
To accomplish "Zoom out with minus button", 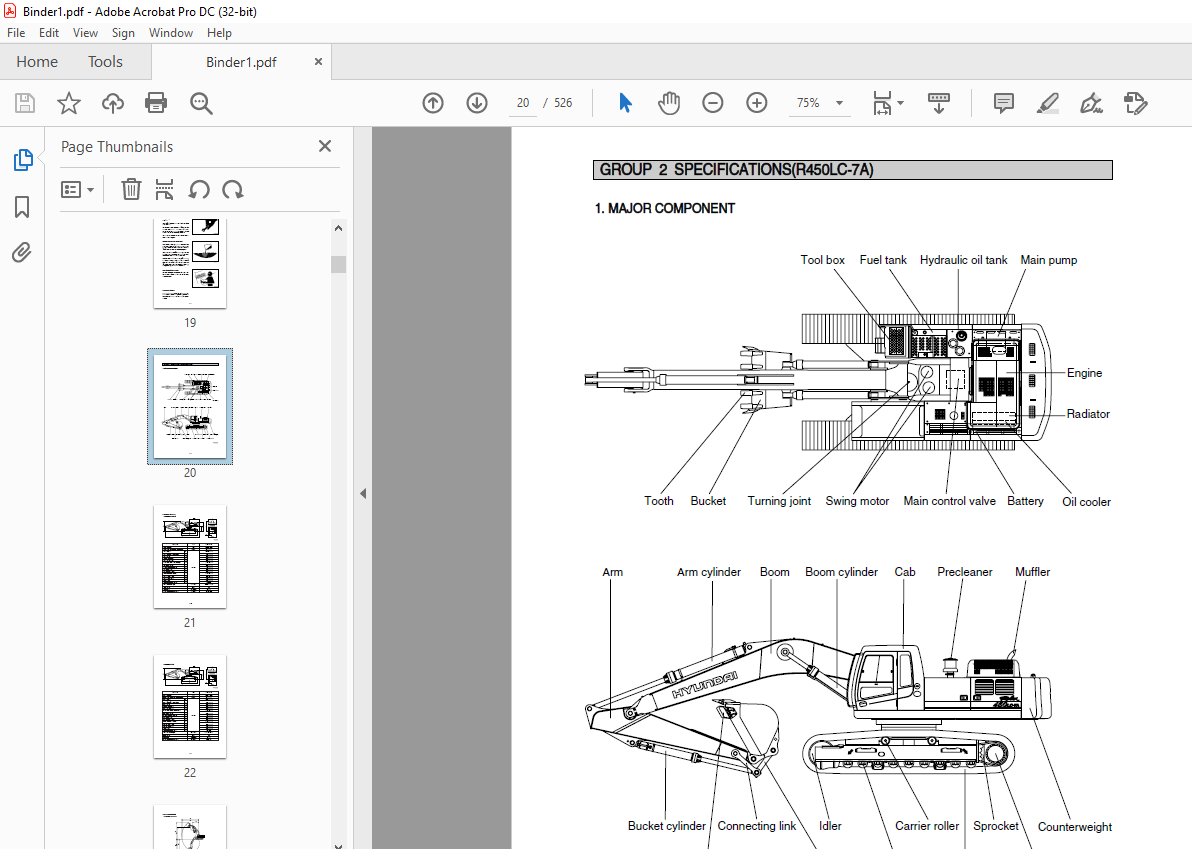I will click(712, 103).
